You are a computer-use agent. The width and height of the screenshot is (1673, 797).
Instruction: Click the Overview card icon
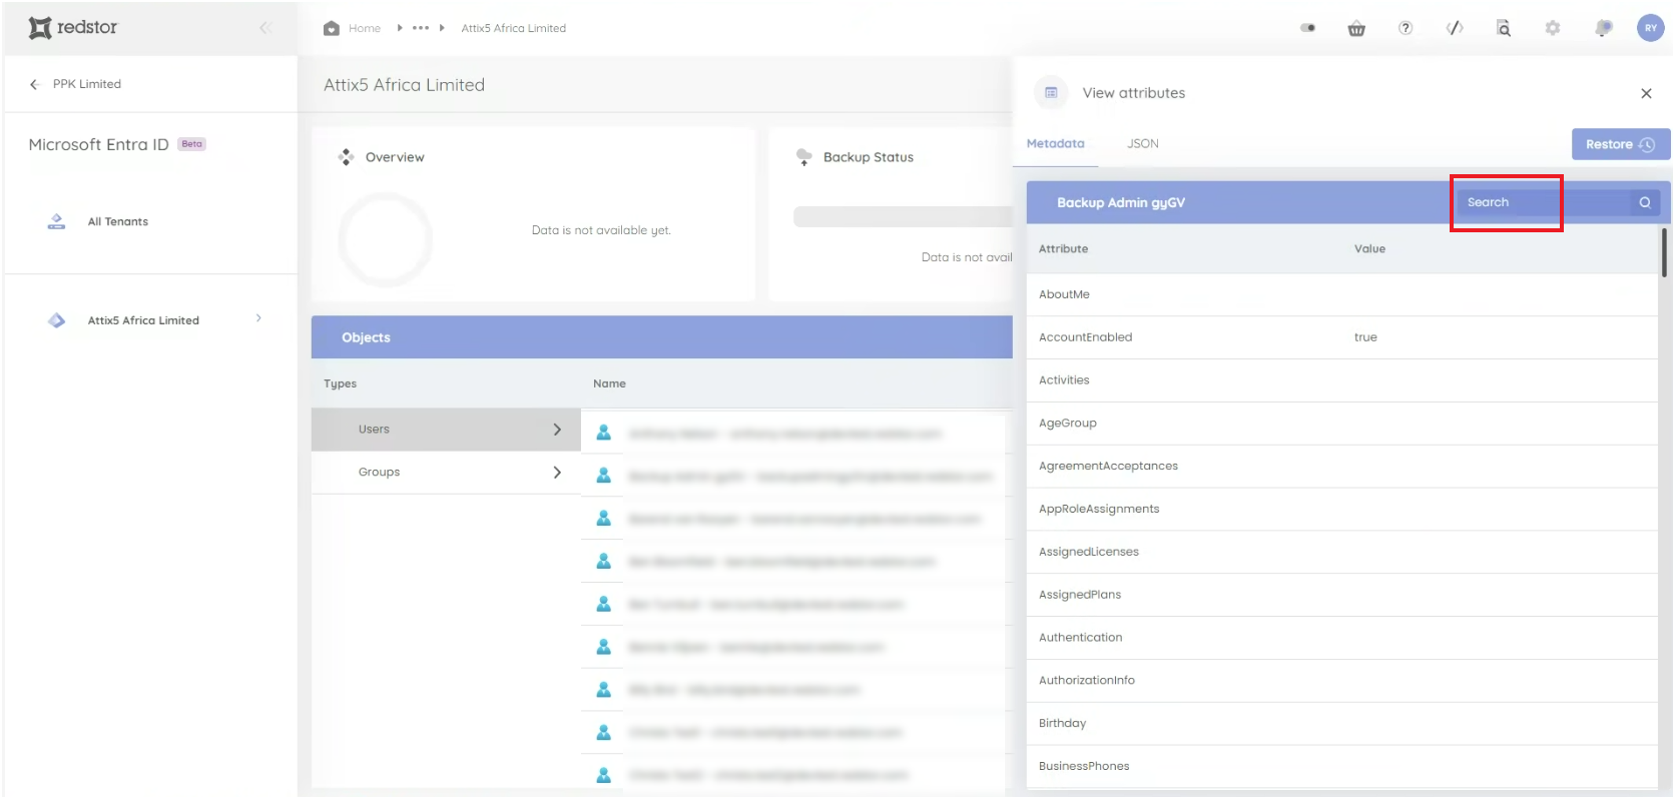(346, 157)
